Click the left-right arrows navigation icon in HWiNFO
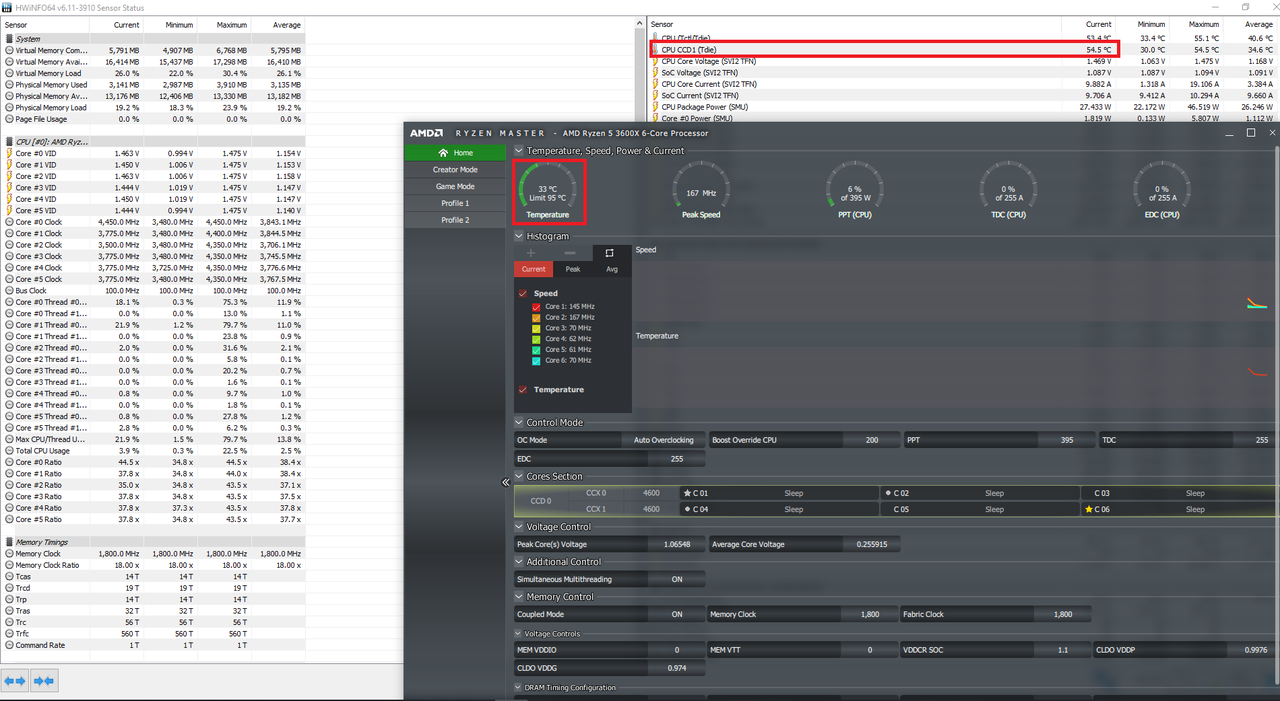Image resolution: width=1280 pixels, height=701 pixels. [x=15, y=681]
